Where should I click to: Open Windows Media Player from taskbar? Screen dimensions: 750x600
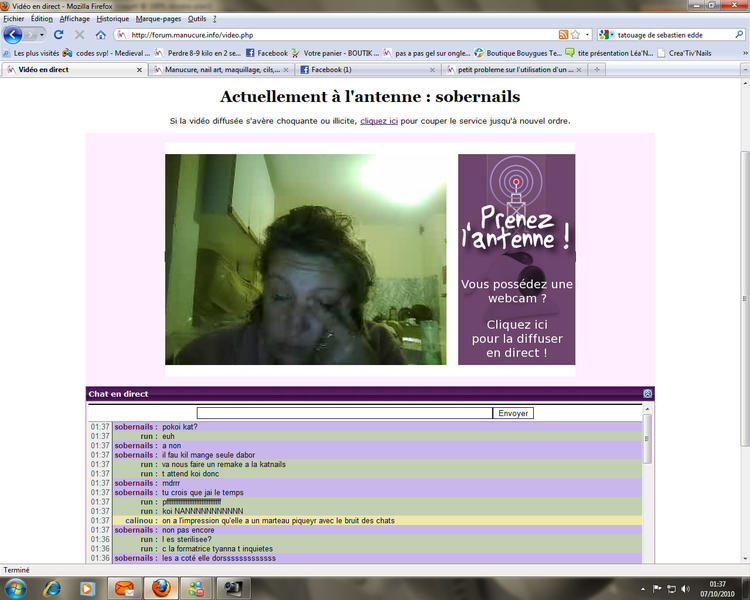click(88, 587)
